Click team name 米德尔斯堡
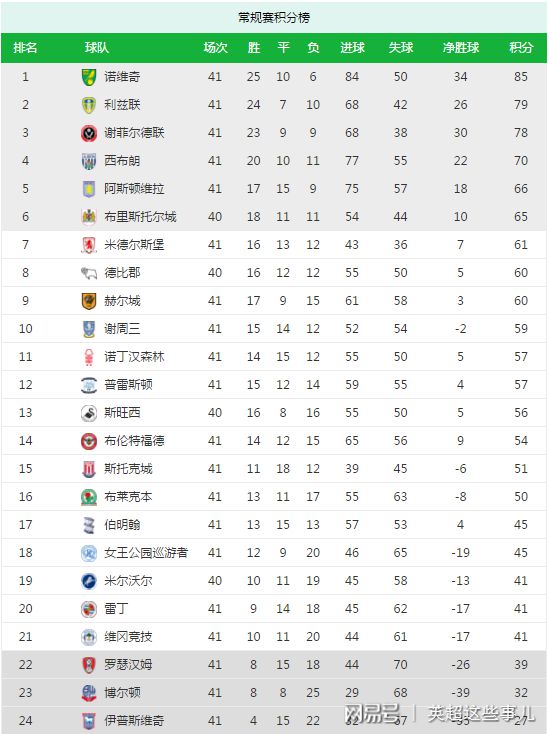Image resolution: width=549 pixels, height=734 pixels. point(134,245)
